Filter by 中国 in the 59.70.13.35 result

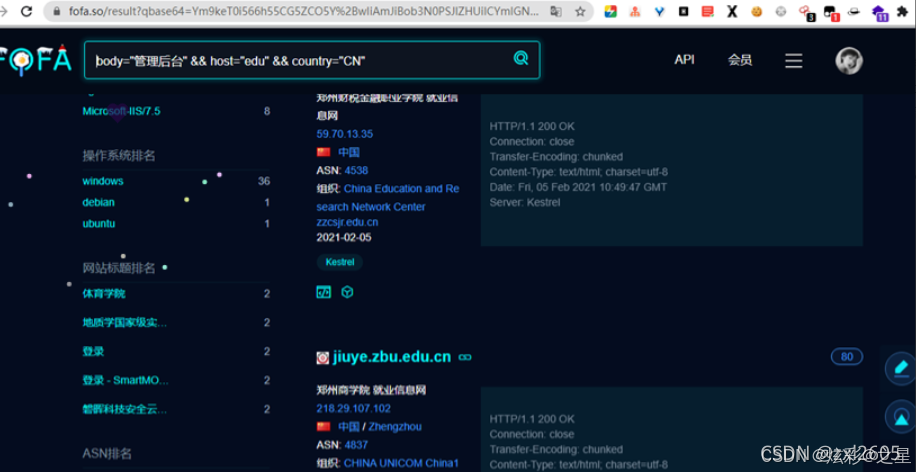pos(349,152)
